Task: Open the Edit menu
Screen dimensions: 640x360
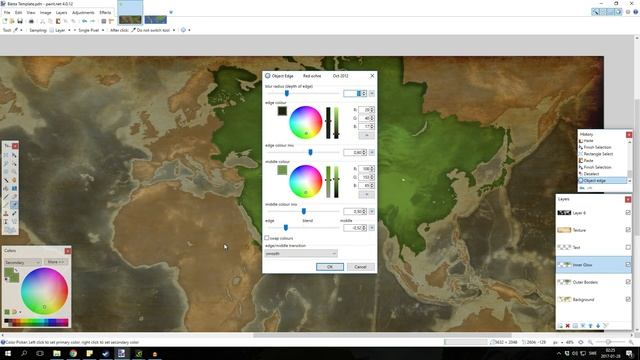Action: pos(18,13)
